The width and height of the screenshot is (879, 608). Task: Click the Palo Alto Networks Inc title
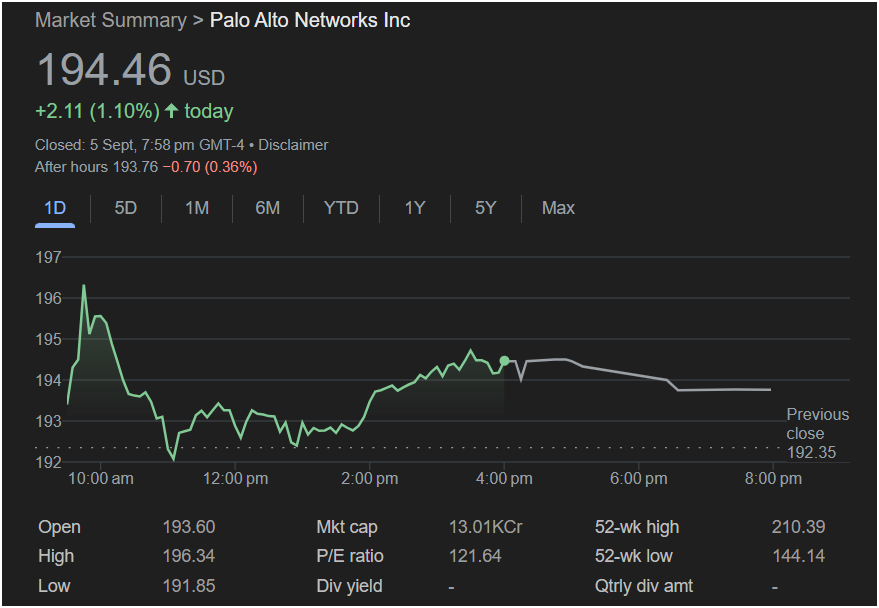pos(310,20)
